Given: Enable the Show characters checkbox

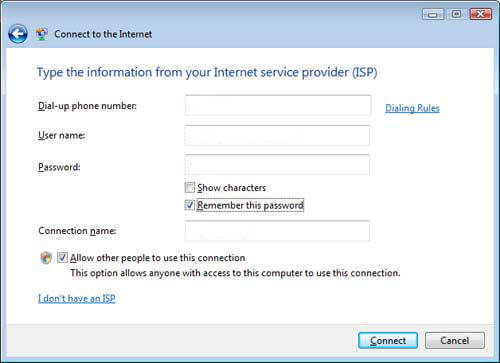Looking at the screenshot, I should pyautogui.click(x=190, y=188).
